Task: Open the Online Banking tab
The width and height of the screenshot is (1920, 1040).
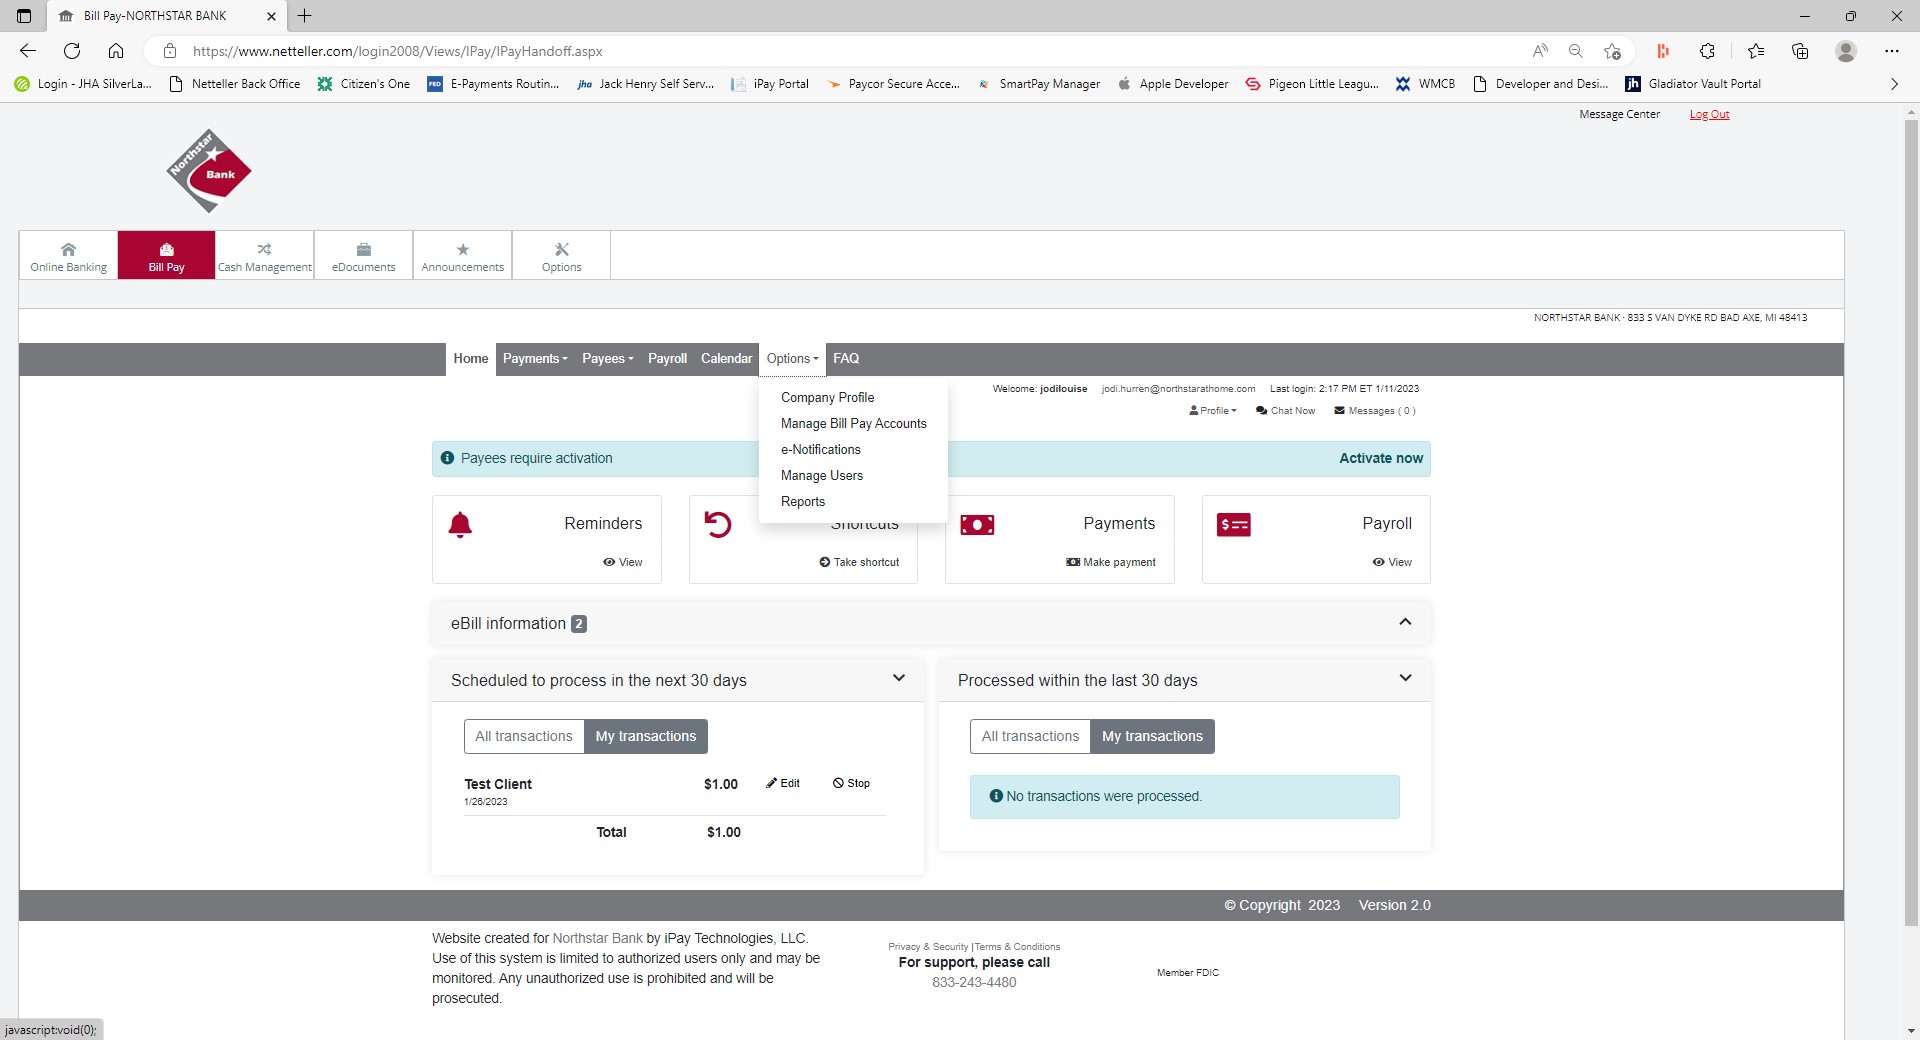Action: pos(68,256)
